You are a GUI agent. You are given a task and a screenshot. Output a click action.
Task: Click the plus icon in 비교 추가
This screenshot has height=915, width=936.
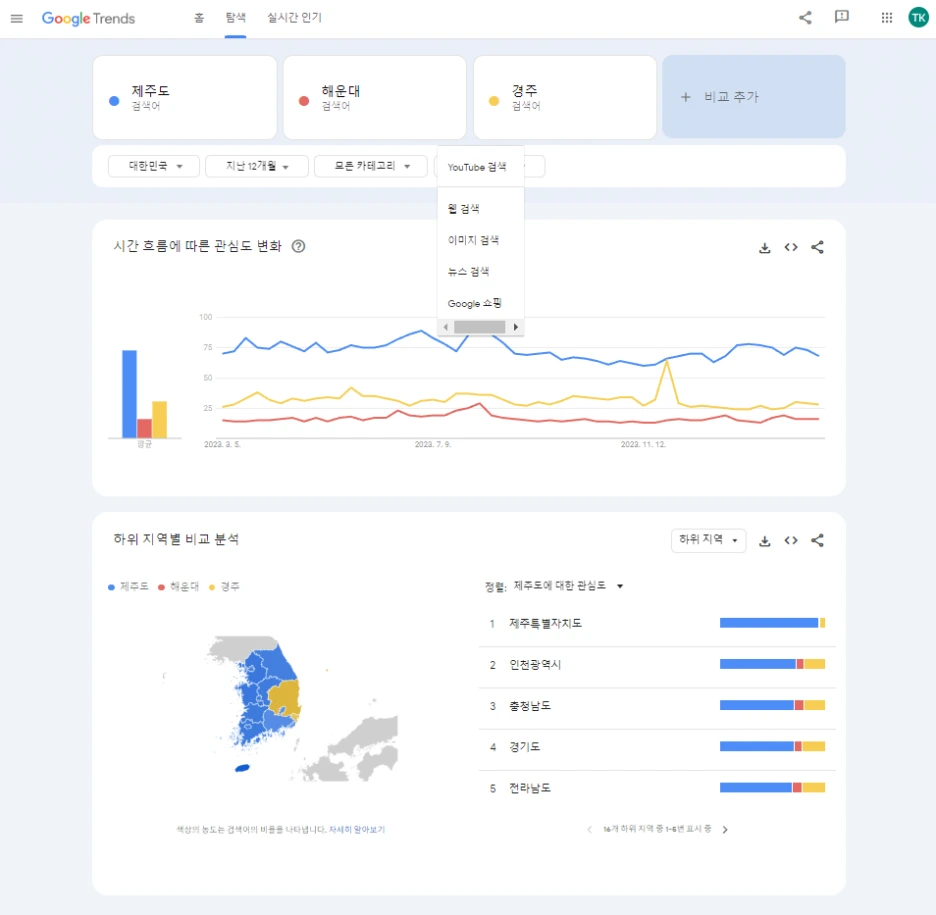pyautogui.click(x=686, y=97)
